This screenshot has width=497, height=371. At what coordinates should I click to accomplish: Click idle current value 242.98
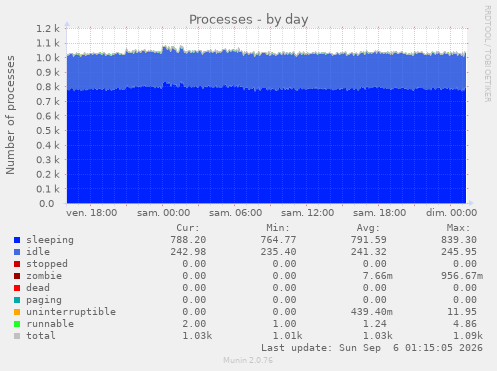[x=188, y=252]
